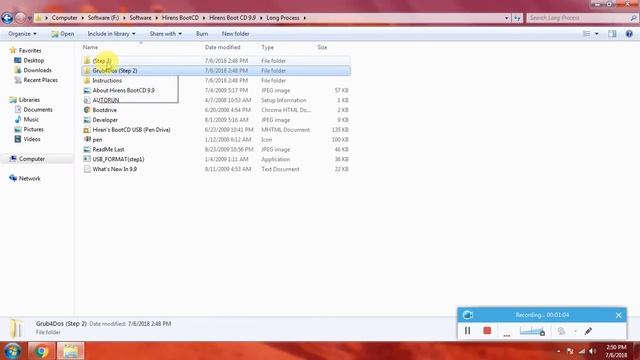The width and height of the screenshot is (640, 360).
Task: Select Libraries in the navigation pane
Action: pyautogui.click(x=24, y=100)
